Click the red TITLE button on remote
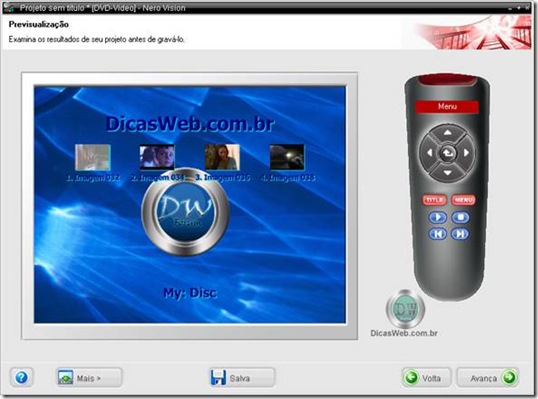 434,200
